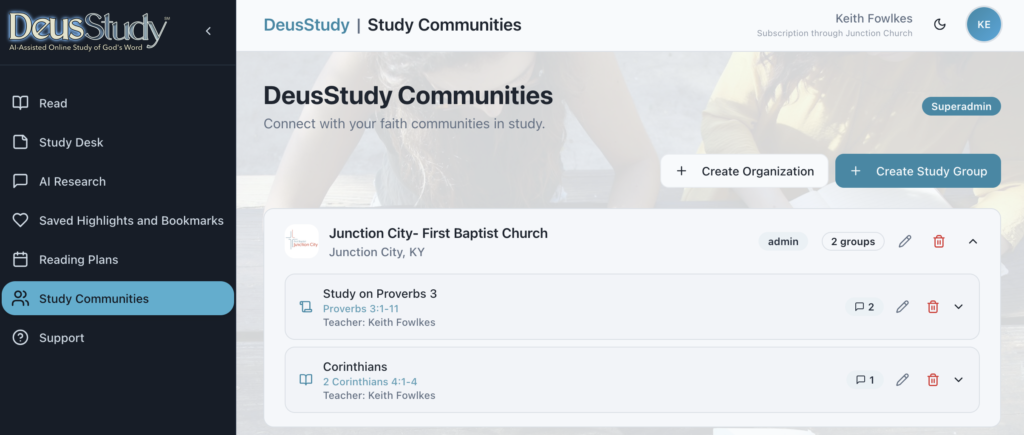
Task: Open comments for Study on Proverbs 3
Action: [x=864, y=307]
